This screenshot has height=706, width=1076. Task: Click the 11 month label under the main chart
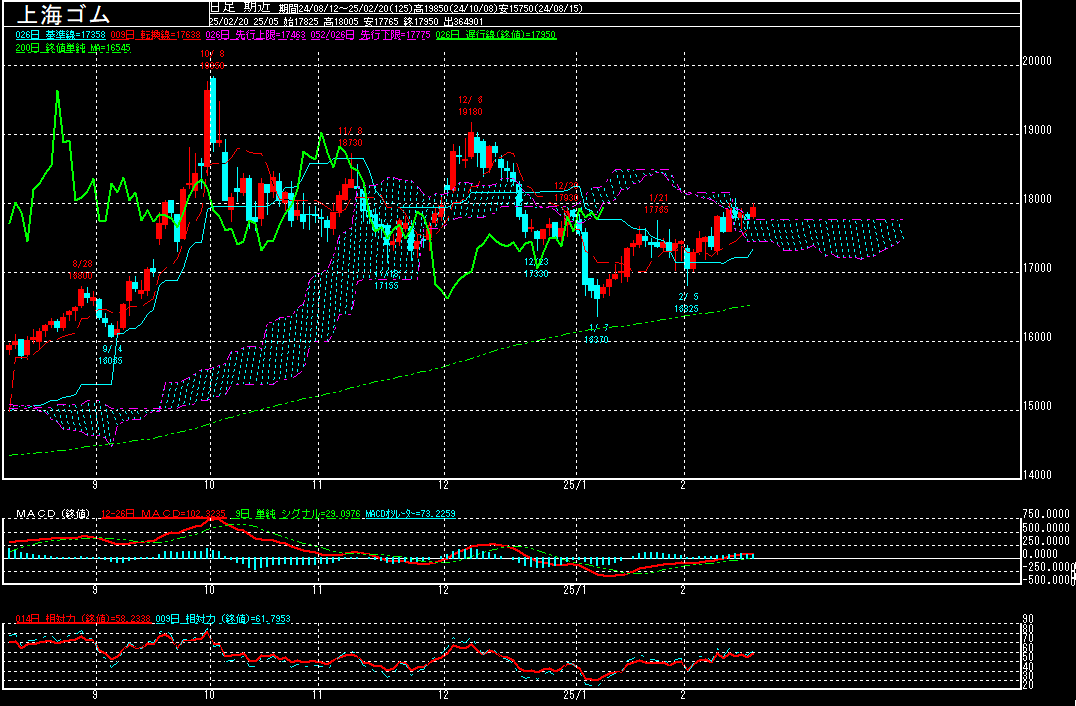317,485
